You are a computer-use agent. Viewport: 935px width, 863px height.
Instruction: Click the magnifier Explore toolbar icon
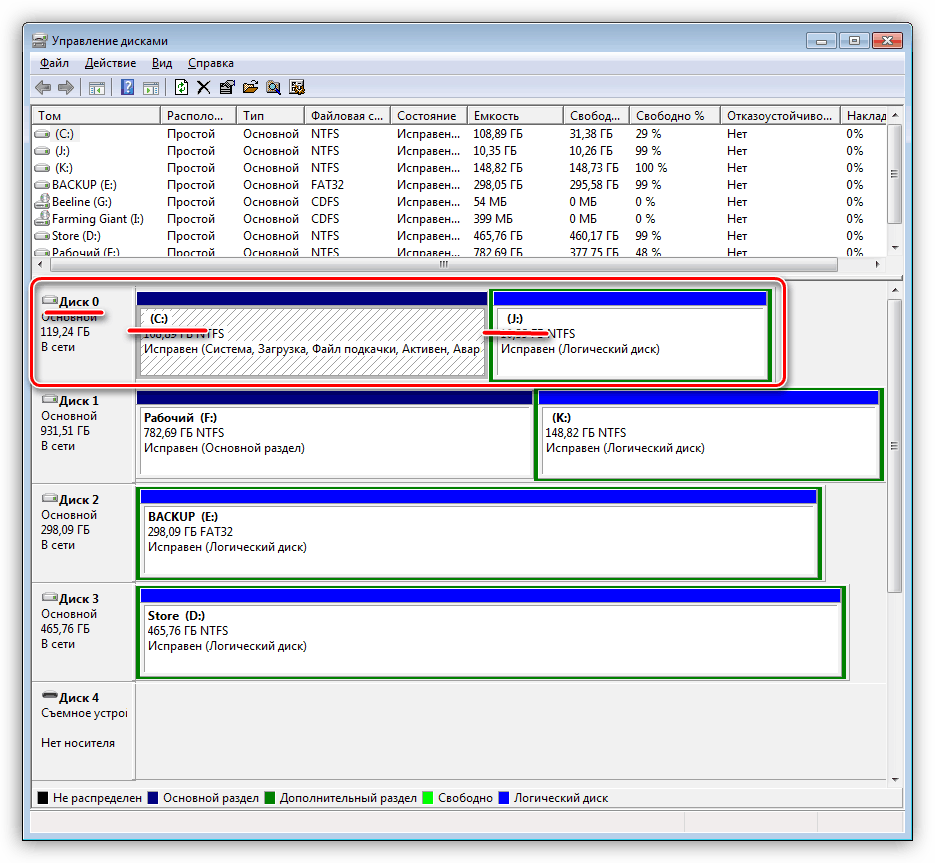click(274, 88)
